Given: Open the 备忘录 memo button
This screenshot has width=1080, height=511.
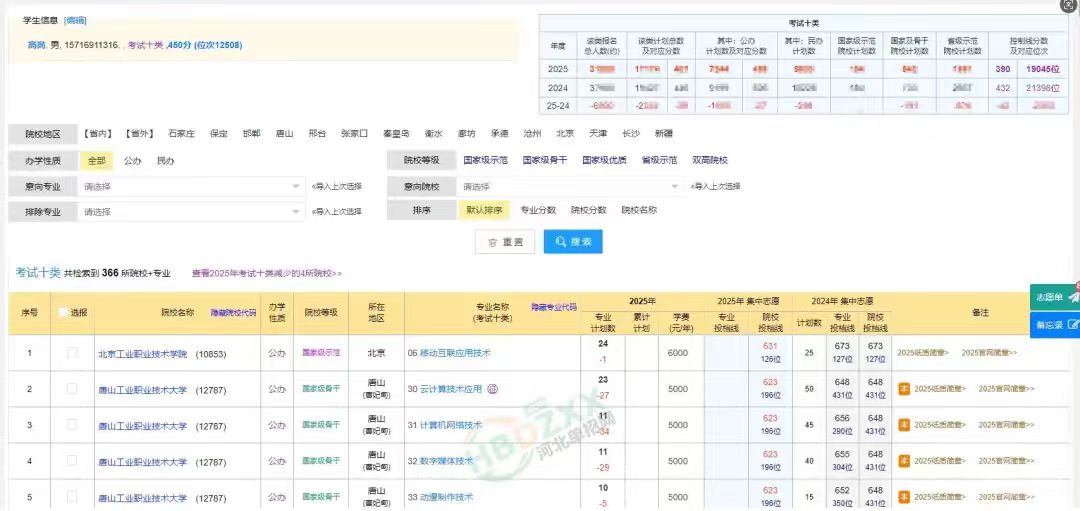Looking at the screenshot, I should 1055,324.
